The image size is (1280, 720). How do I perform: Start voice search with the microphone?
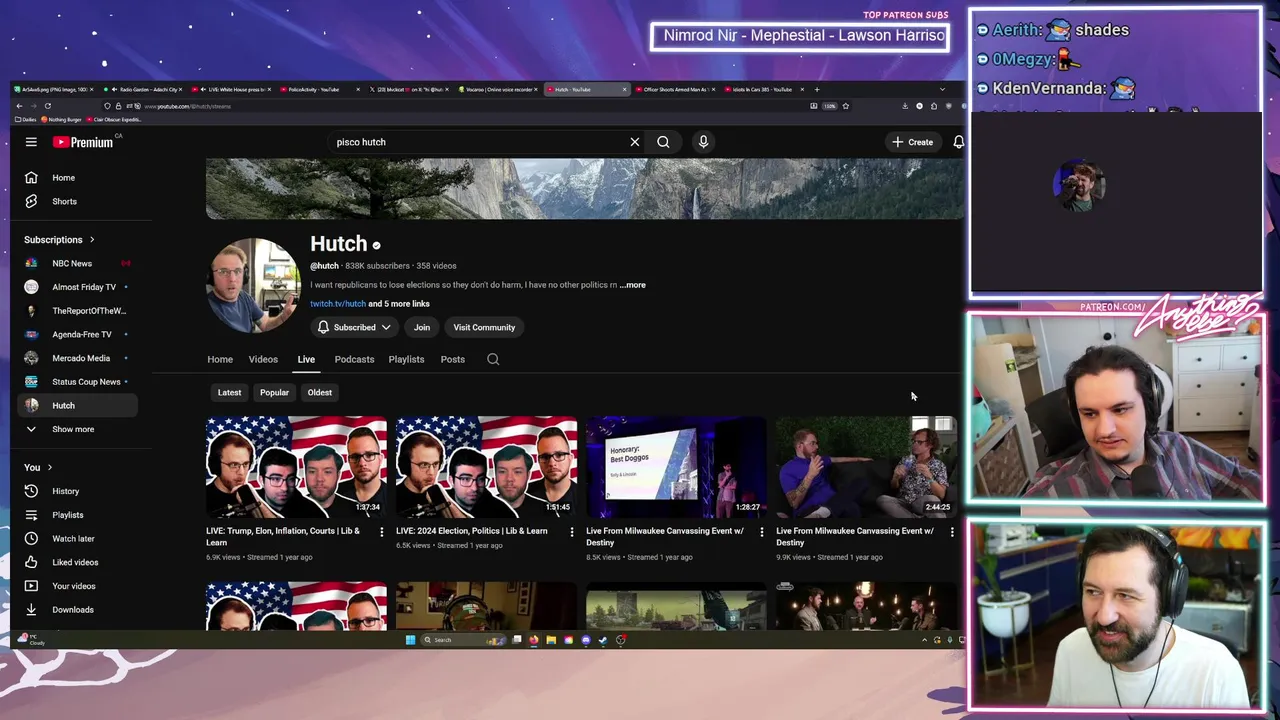point(703,142)
